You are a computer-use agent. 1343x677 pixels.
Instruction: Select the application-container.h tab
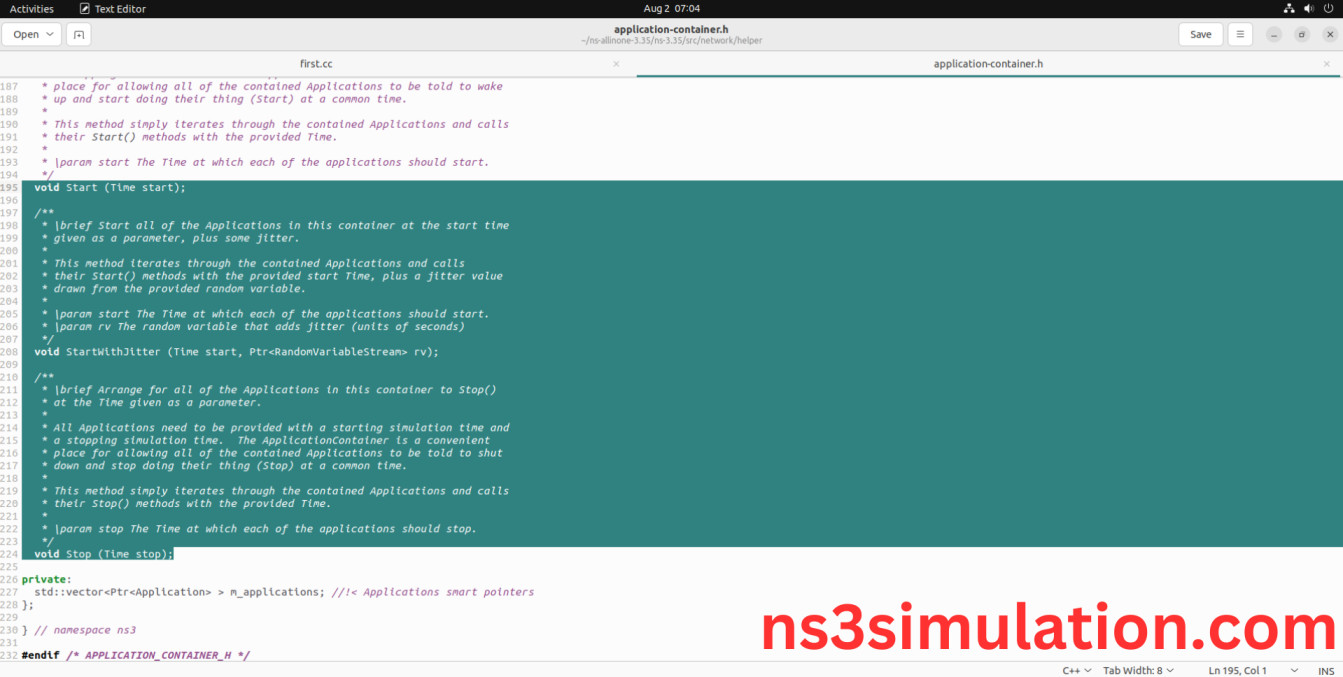point(987,64)
